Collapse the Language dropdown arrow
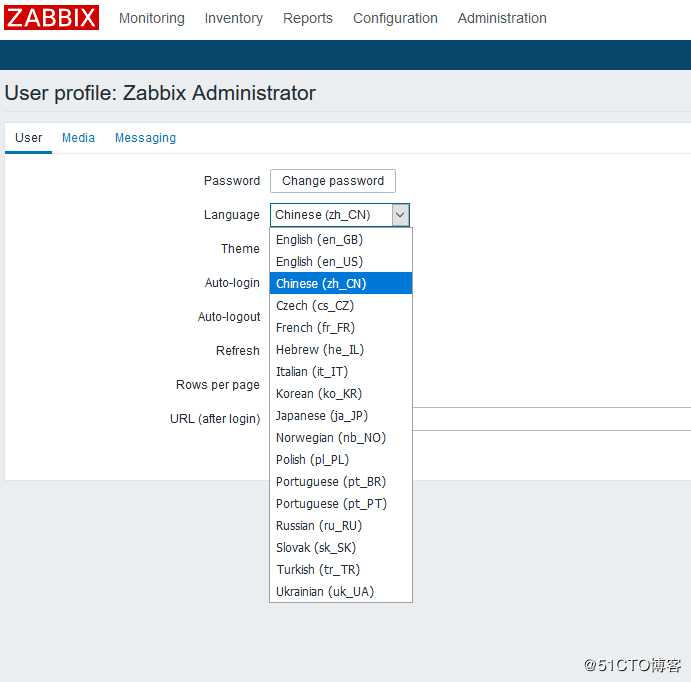This screenshot has height=682, width=691. click(400, 215)
